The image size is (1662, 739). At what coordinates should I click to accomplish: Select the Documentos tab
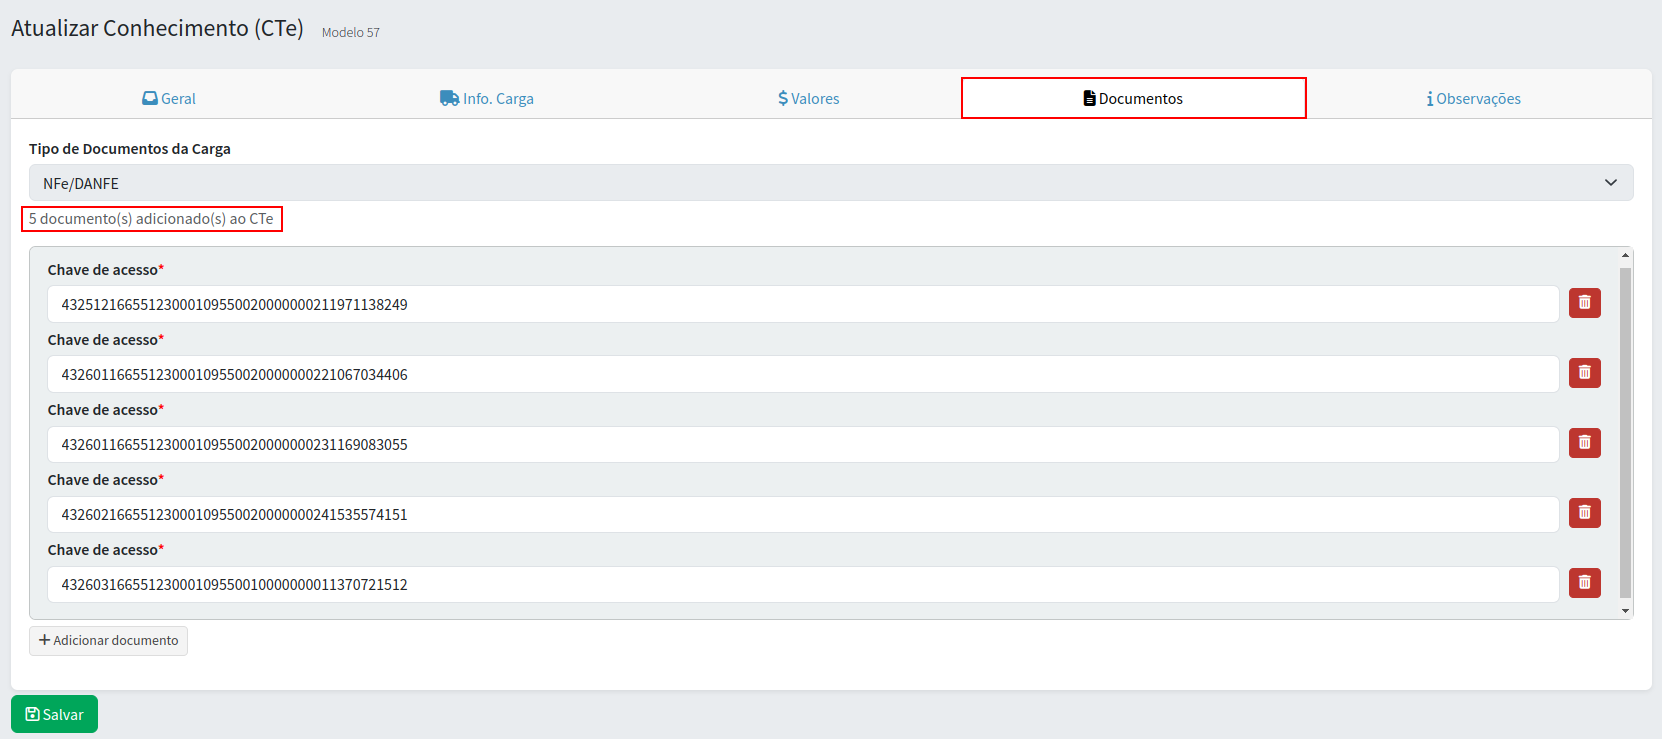[x=1133, y=99]
